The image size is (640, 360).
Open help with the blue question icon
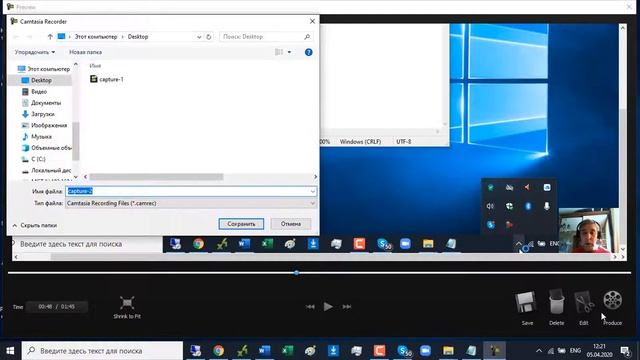click(309, 52)
